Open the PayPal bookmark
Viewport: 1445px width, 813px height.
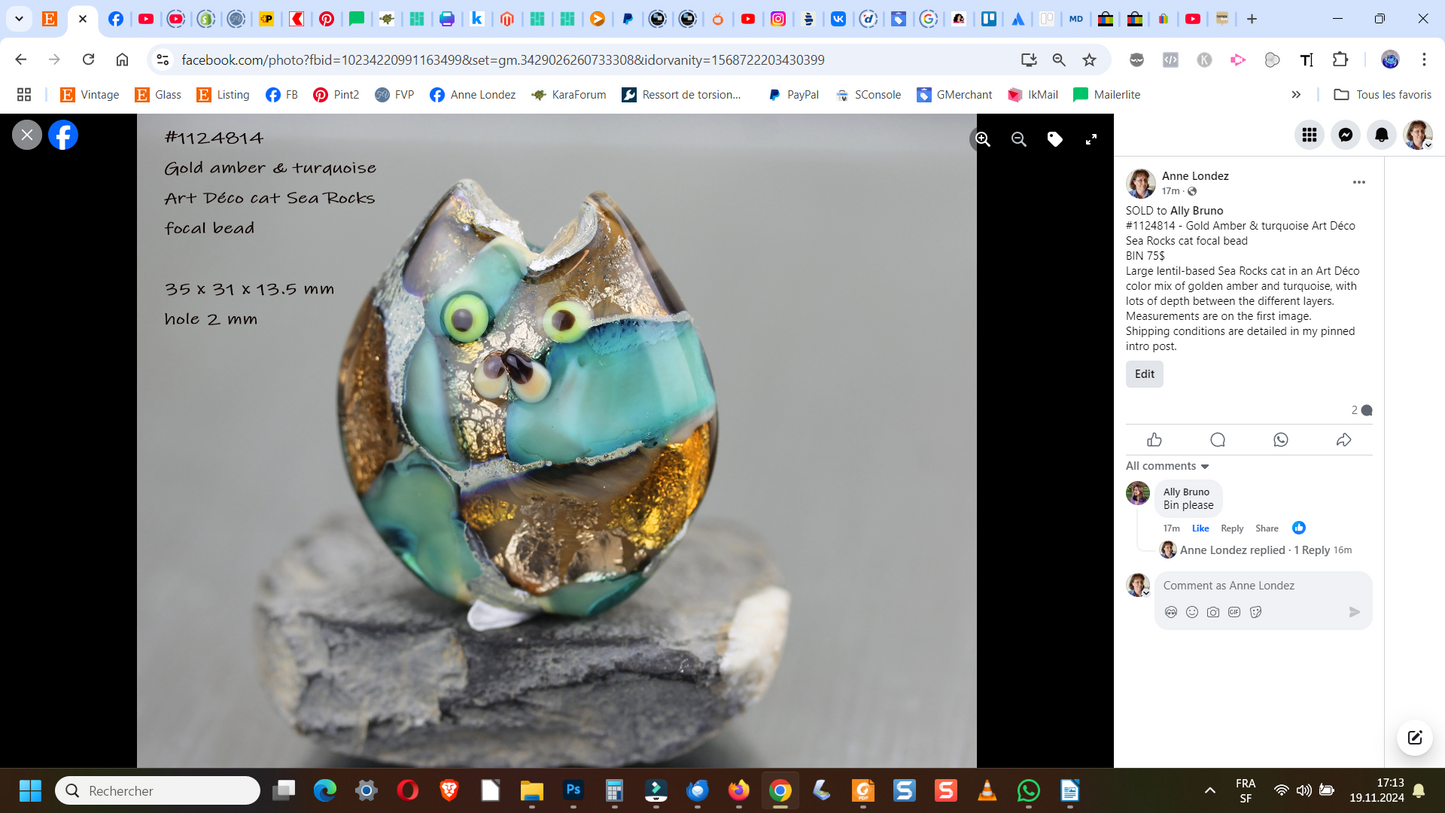tap(793, 95)
